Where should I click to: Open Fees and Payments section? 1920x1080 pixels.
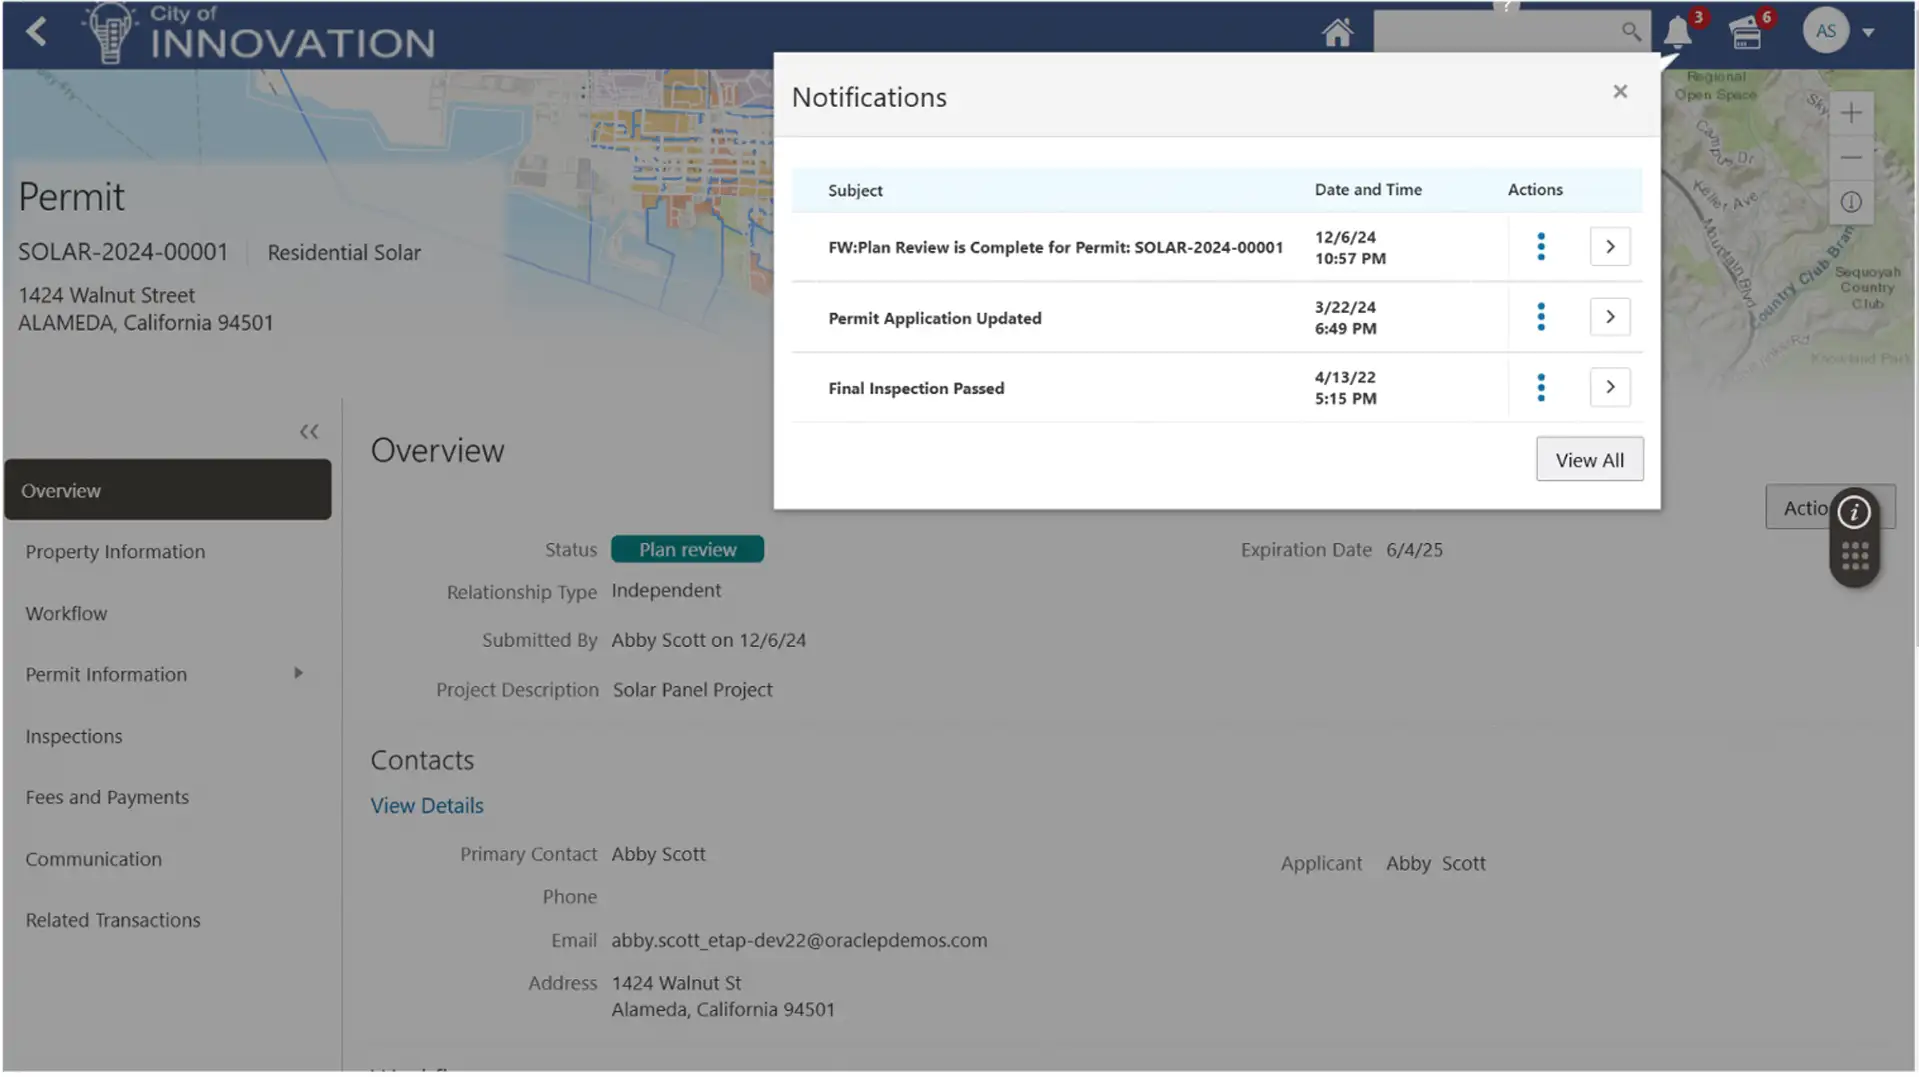pyautogui.click(x=107, y=798)
